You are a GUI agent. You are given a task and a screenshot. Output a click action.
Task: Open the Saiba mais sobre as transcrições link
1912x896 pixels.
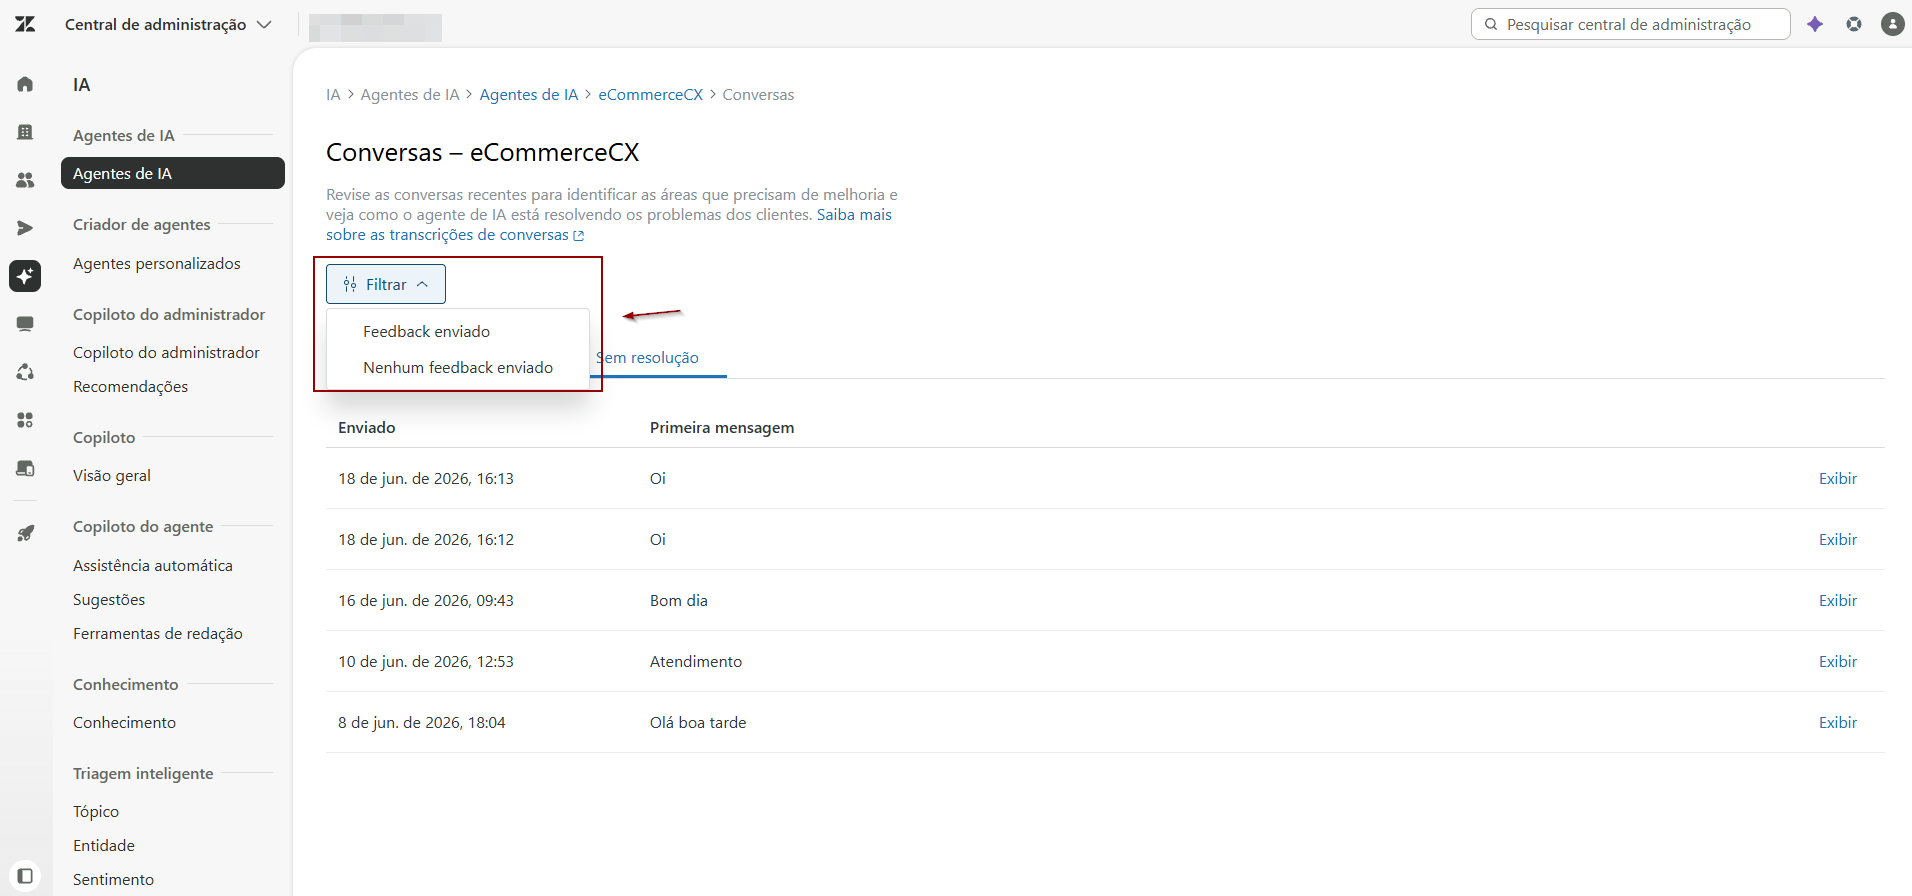pos(608,224)
